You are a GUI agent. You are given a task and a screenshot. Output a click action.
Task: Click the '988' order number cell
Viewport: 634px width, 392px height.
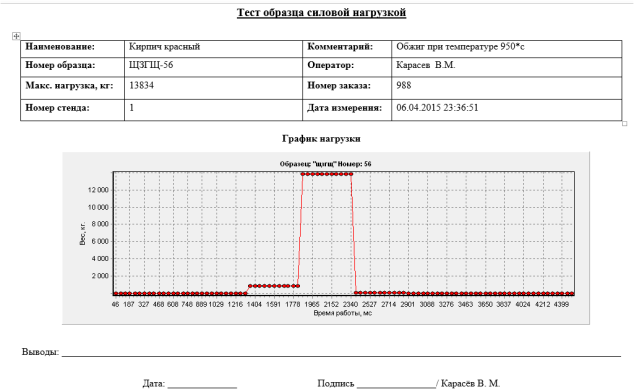coord(507,88)
